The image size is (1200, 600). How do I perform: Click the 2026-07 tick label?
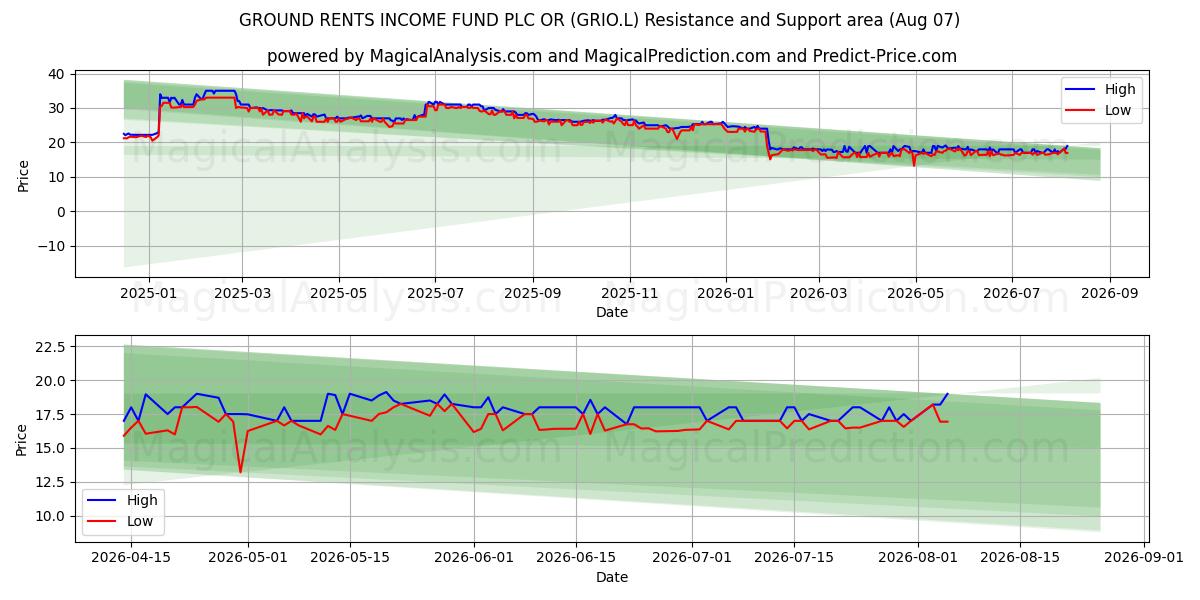[x=1011, y=293]
